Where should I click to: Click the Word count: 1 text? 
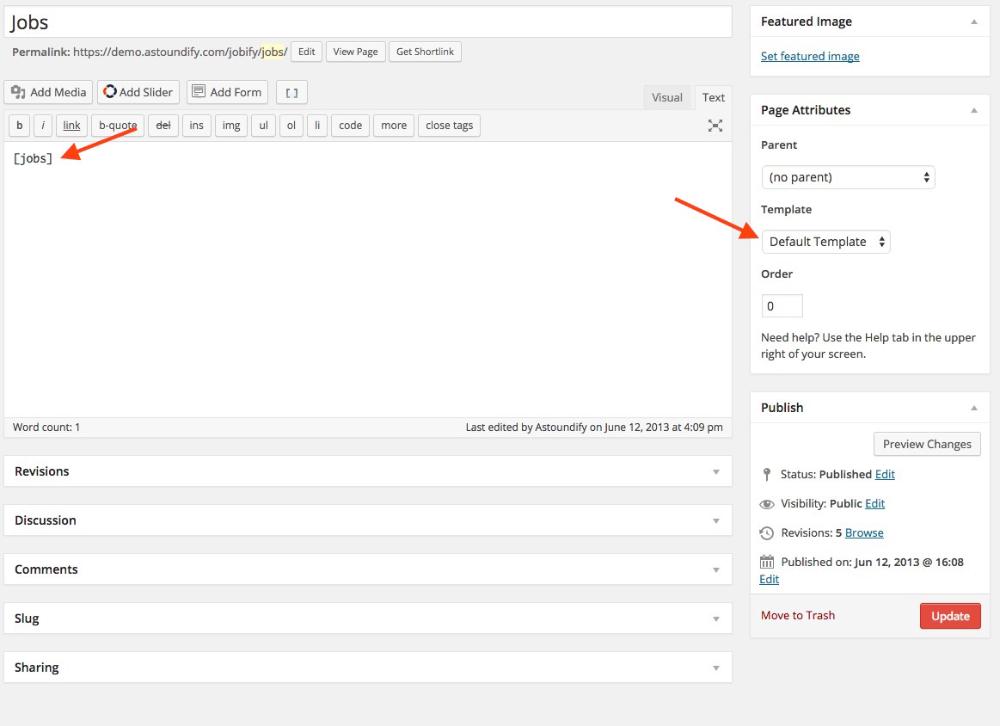pos(47,427)
